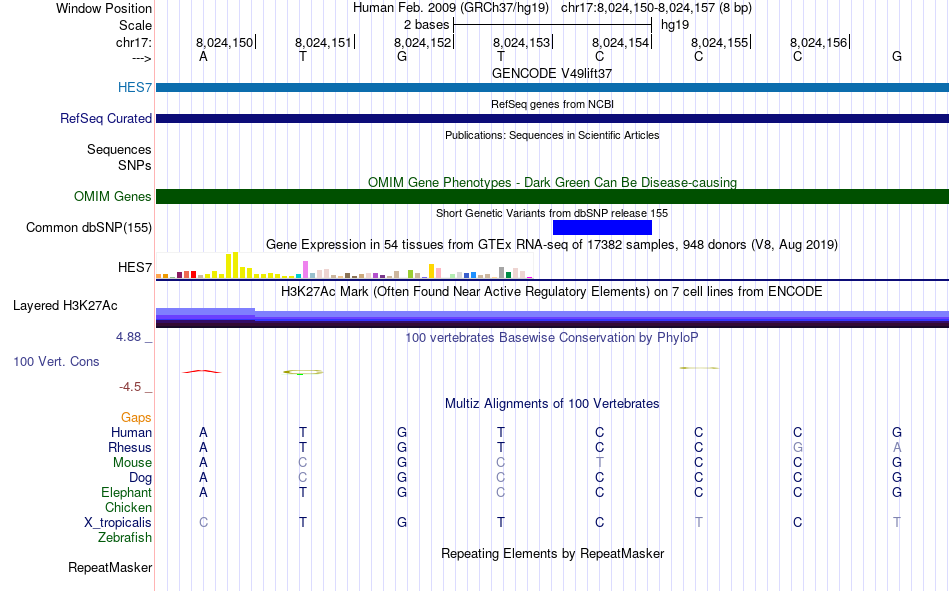The height and width of the screenshot is (591, 950).
Task: Click the dark green OMIM Genes bar
Action: click(x=552, y=196)
